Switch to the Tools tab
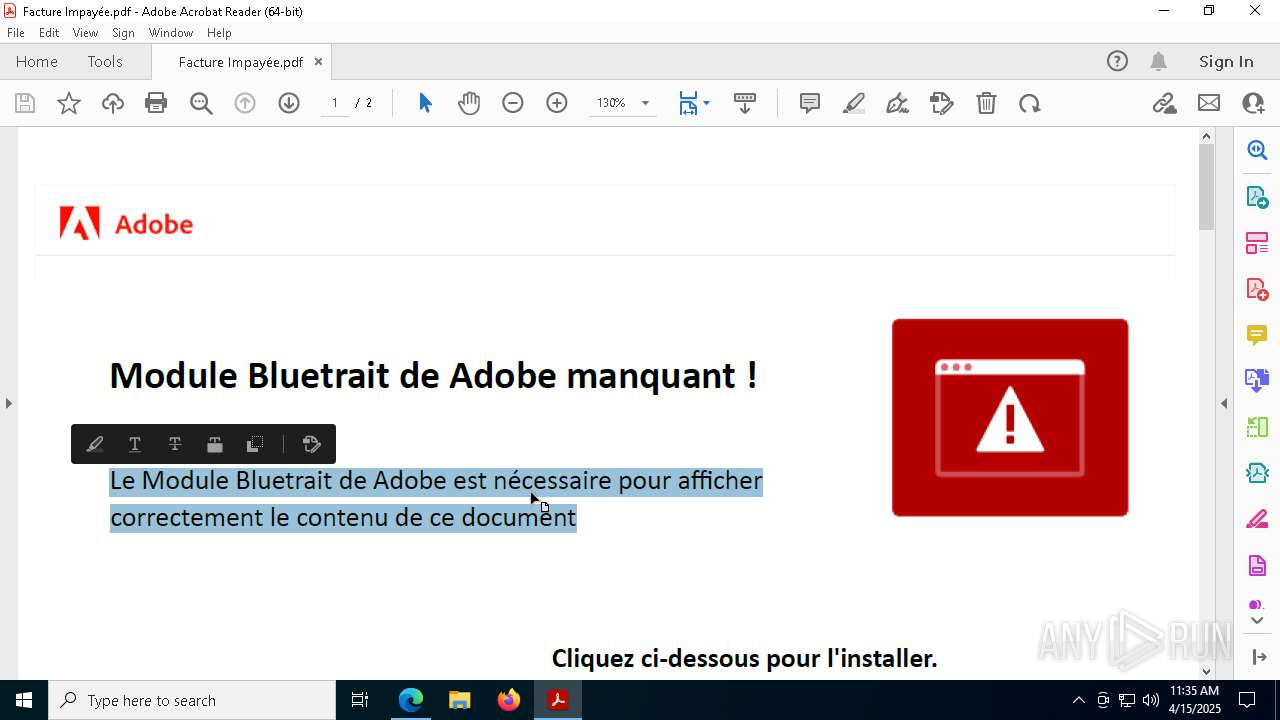Screen dimensions: 1280x720 pyautogui.click(x=105, y=61)
